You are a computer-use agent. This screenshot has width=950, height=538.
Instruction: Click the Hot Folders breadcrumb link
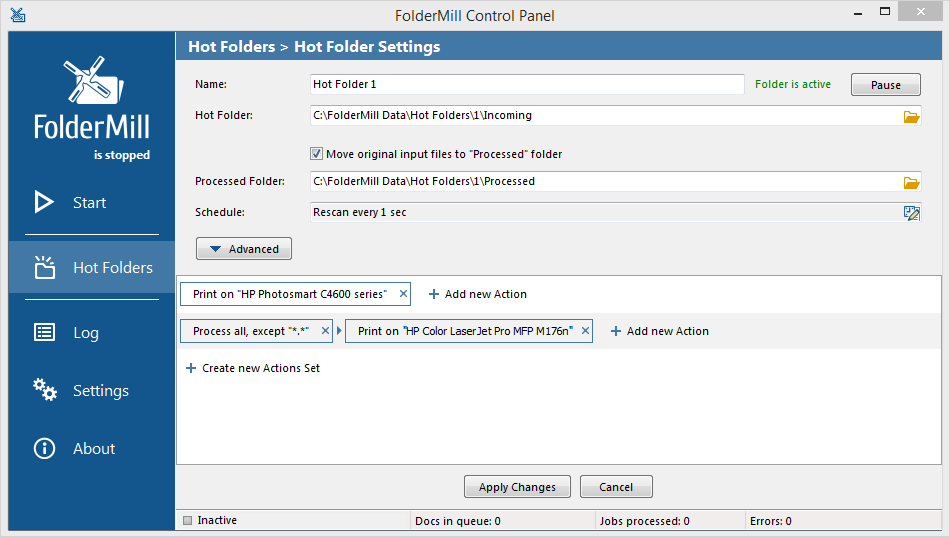click(x=231, y=47)
